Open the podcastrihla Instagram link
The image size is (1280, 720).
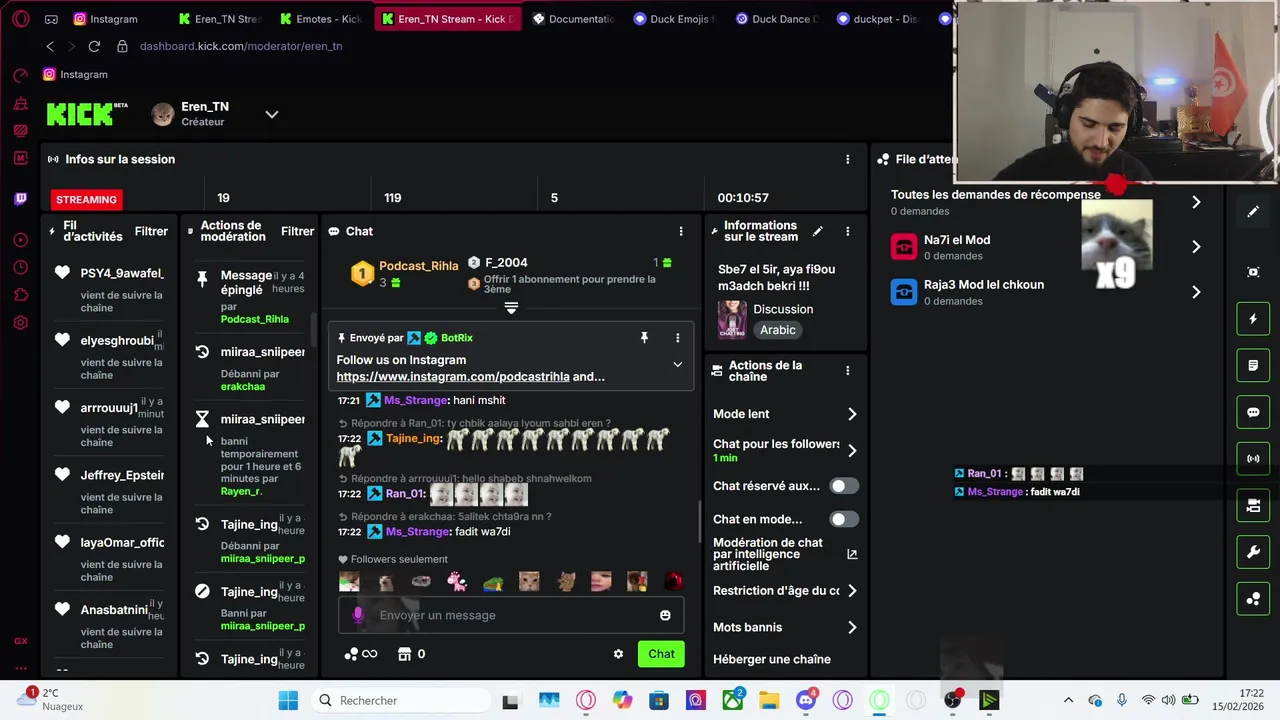tap(453, 377)
